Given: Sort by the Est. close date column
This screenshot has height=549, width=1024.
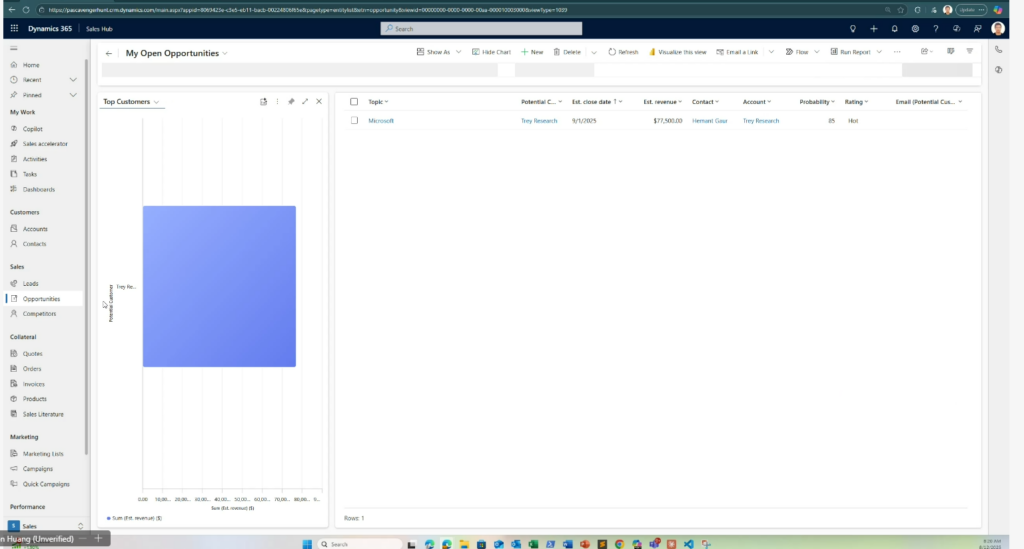Looking at the screenshot, I should (x=597, y=102).
